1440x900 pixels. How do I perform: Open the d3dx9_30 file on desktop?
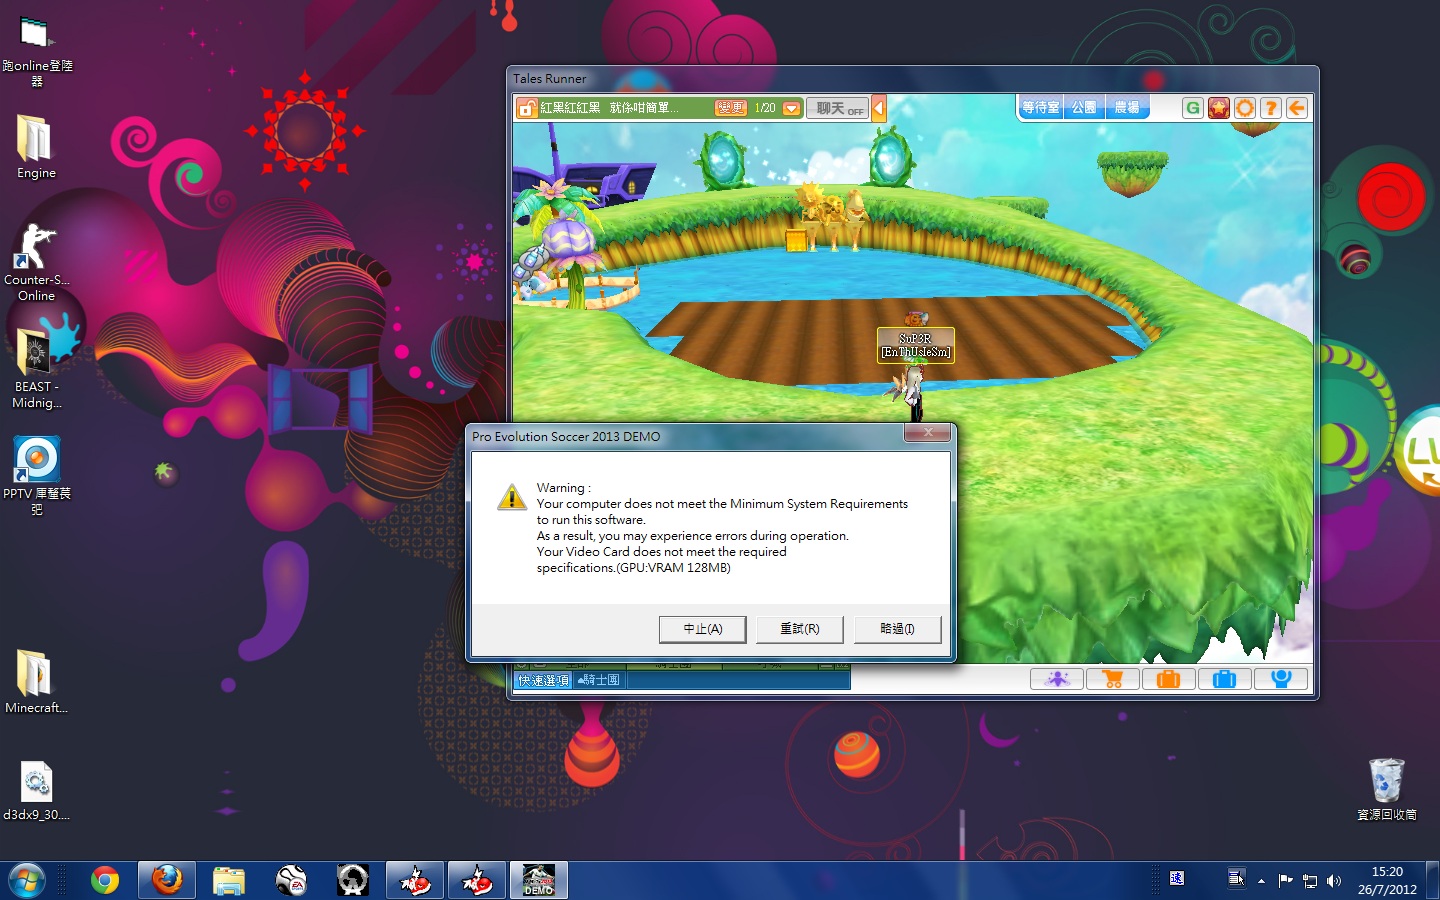[x=36, y=790]
